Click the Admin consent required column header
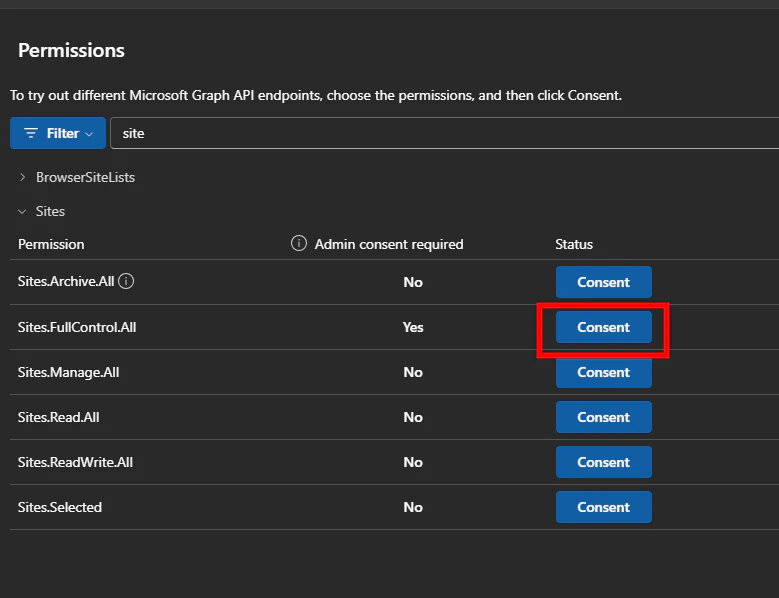 pyautogui.click(x=389, y=244)
